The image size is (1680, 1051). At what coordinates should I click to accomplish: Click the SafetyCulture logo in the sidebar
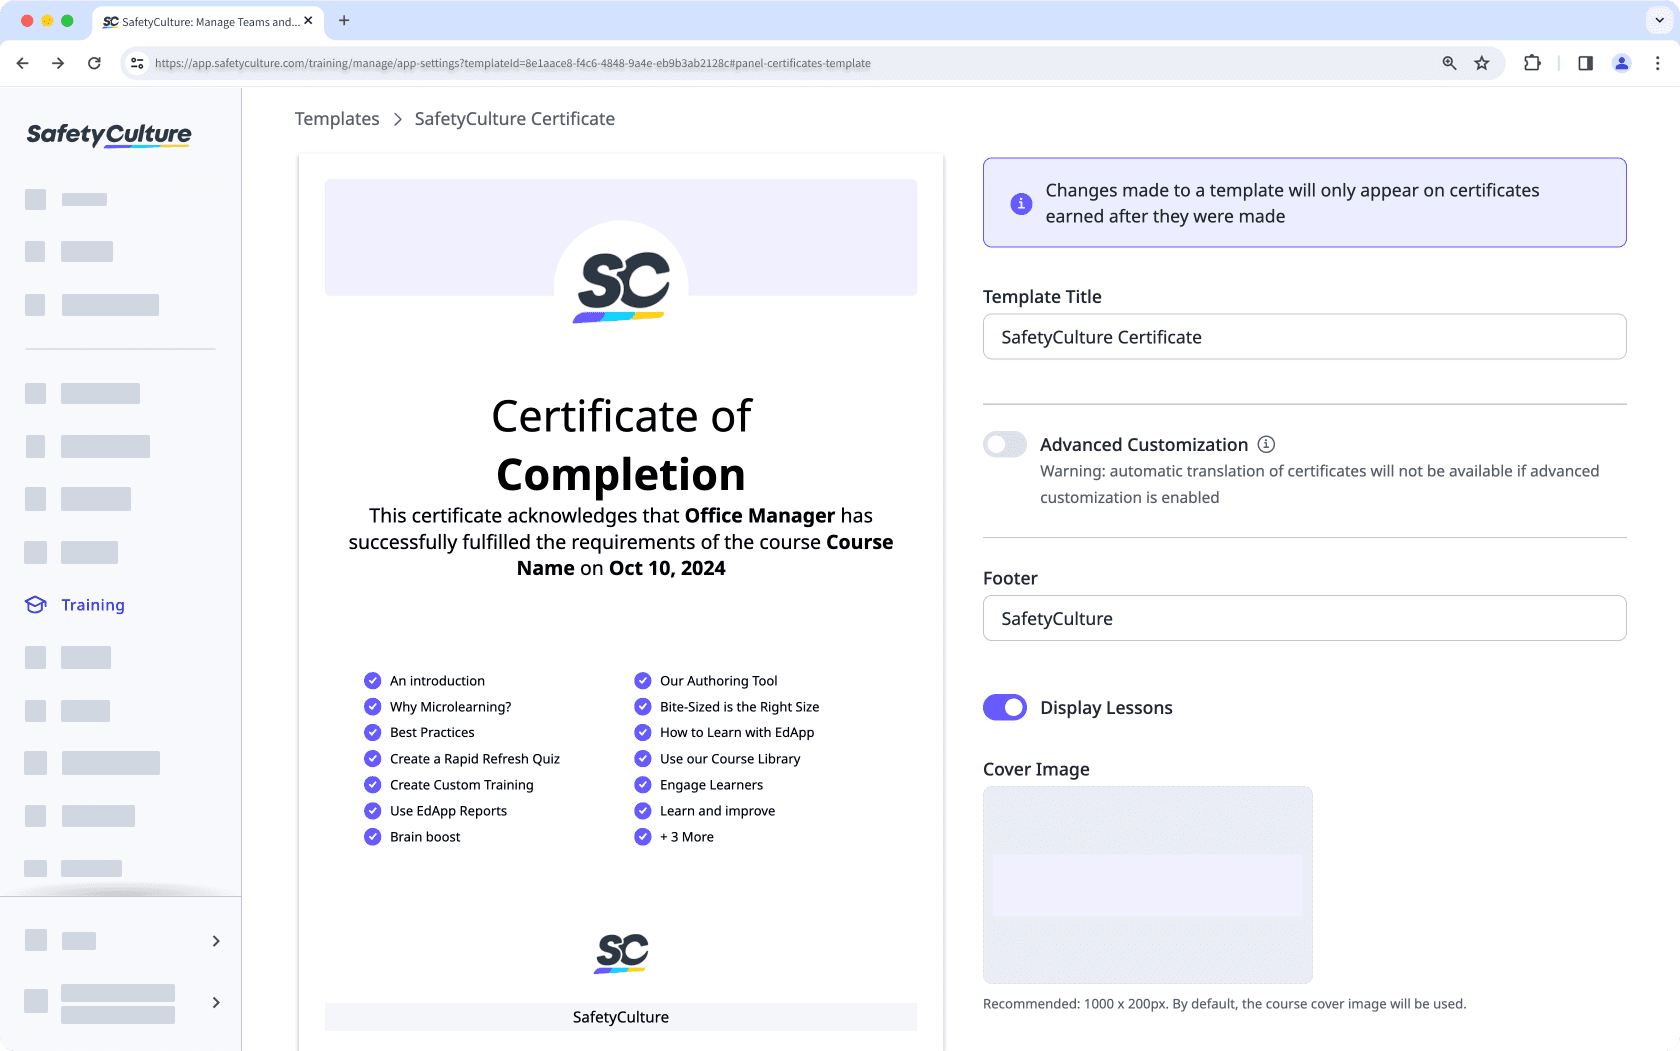(108, 134)
